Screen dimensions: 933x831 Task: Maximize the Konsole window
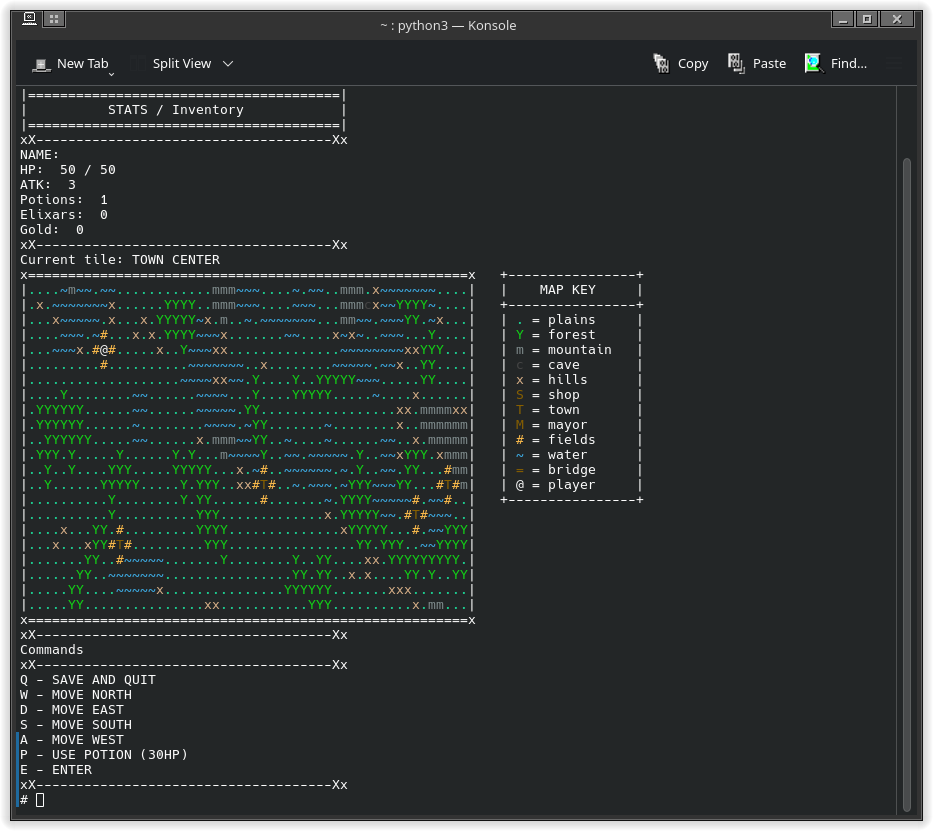[x=867, y=19]
